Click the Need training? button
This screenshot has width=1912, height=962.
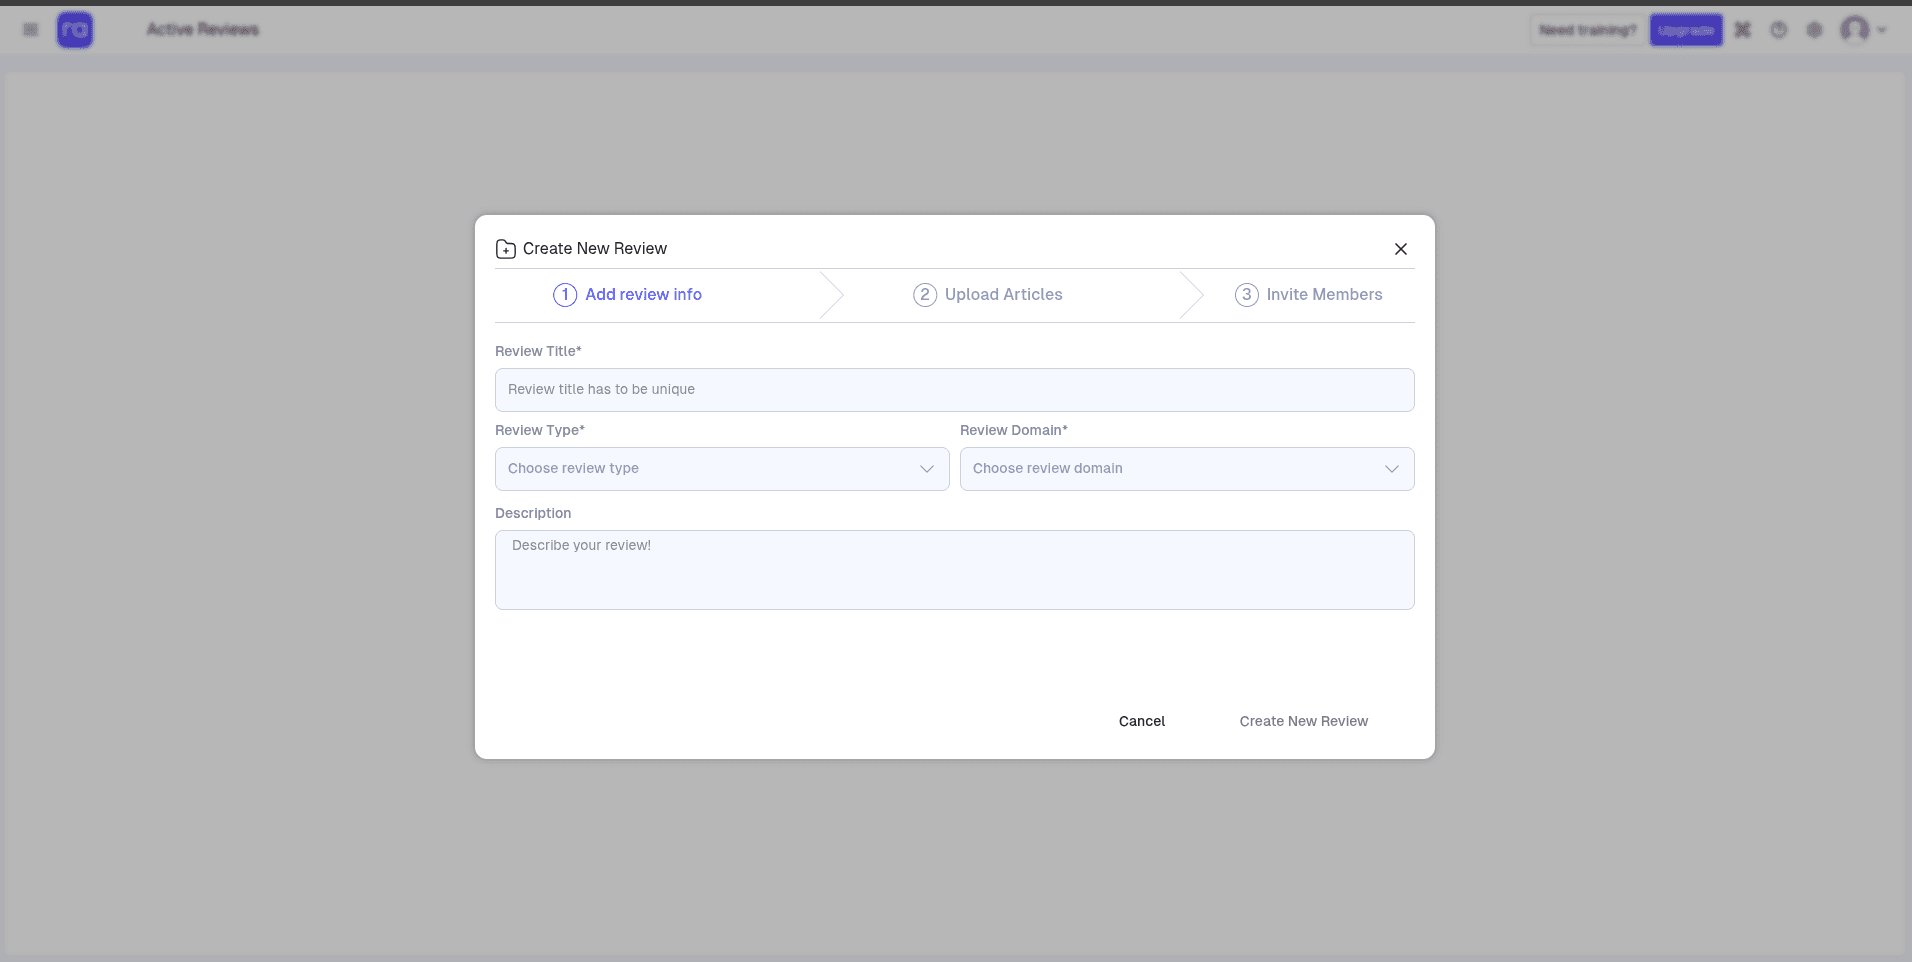(1587, 30)
